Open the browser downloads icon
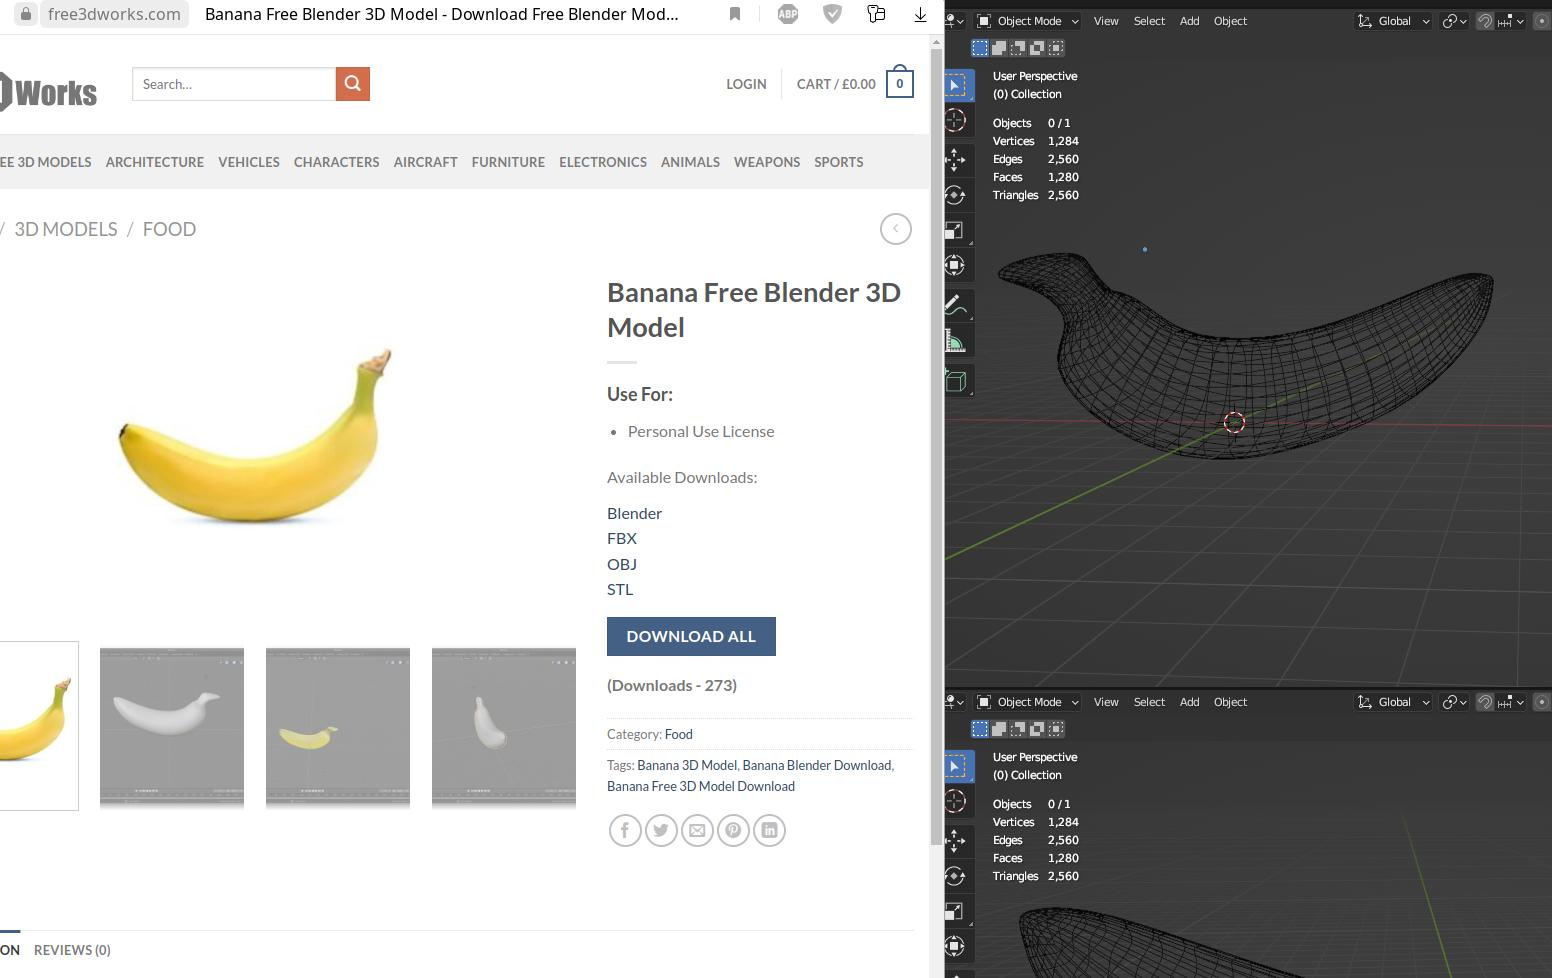The height and width of the screenshot is (978, 1552). [x=920, y=14]
